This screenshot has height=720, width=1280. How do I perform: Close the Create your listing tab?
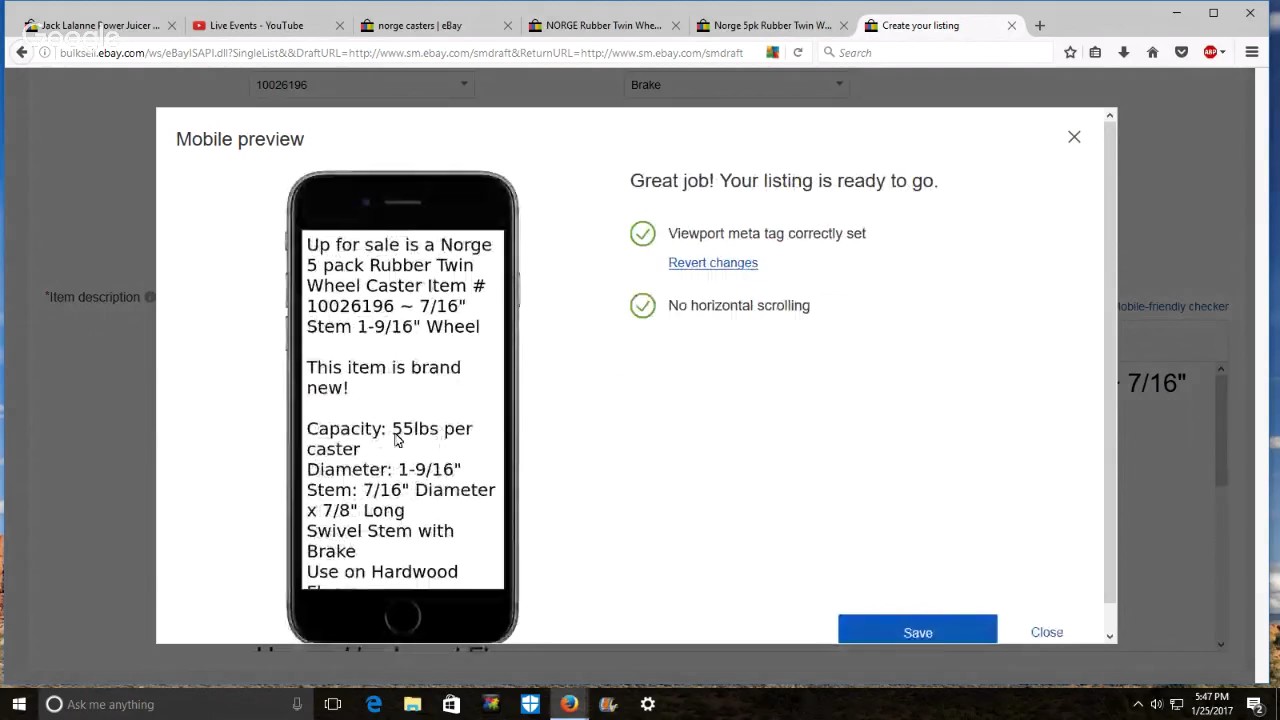[1011, 26]
